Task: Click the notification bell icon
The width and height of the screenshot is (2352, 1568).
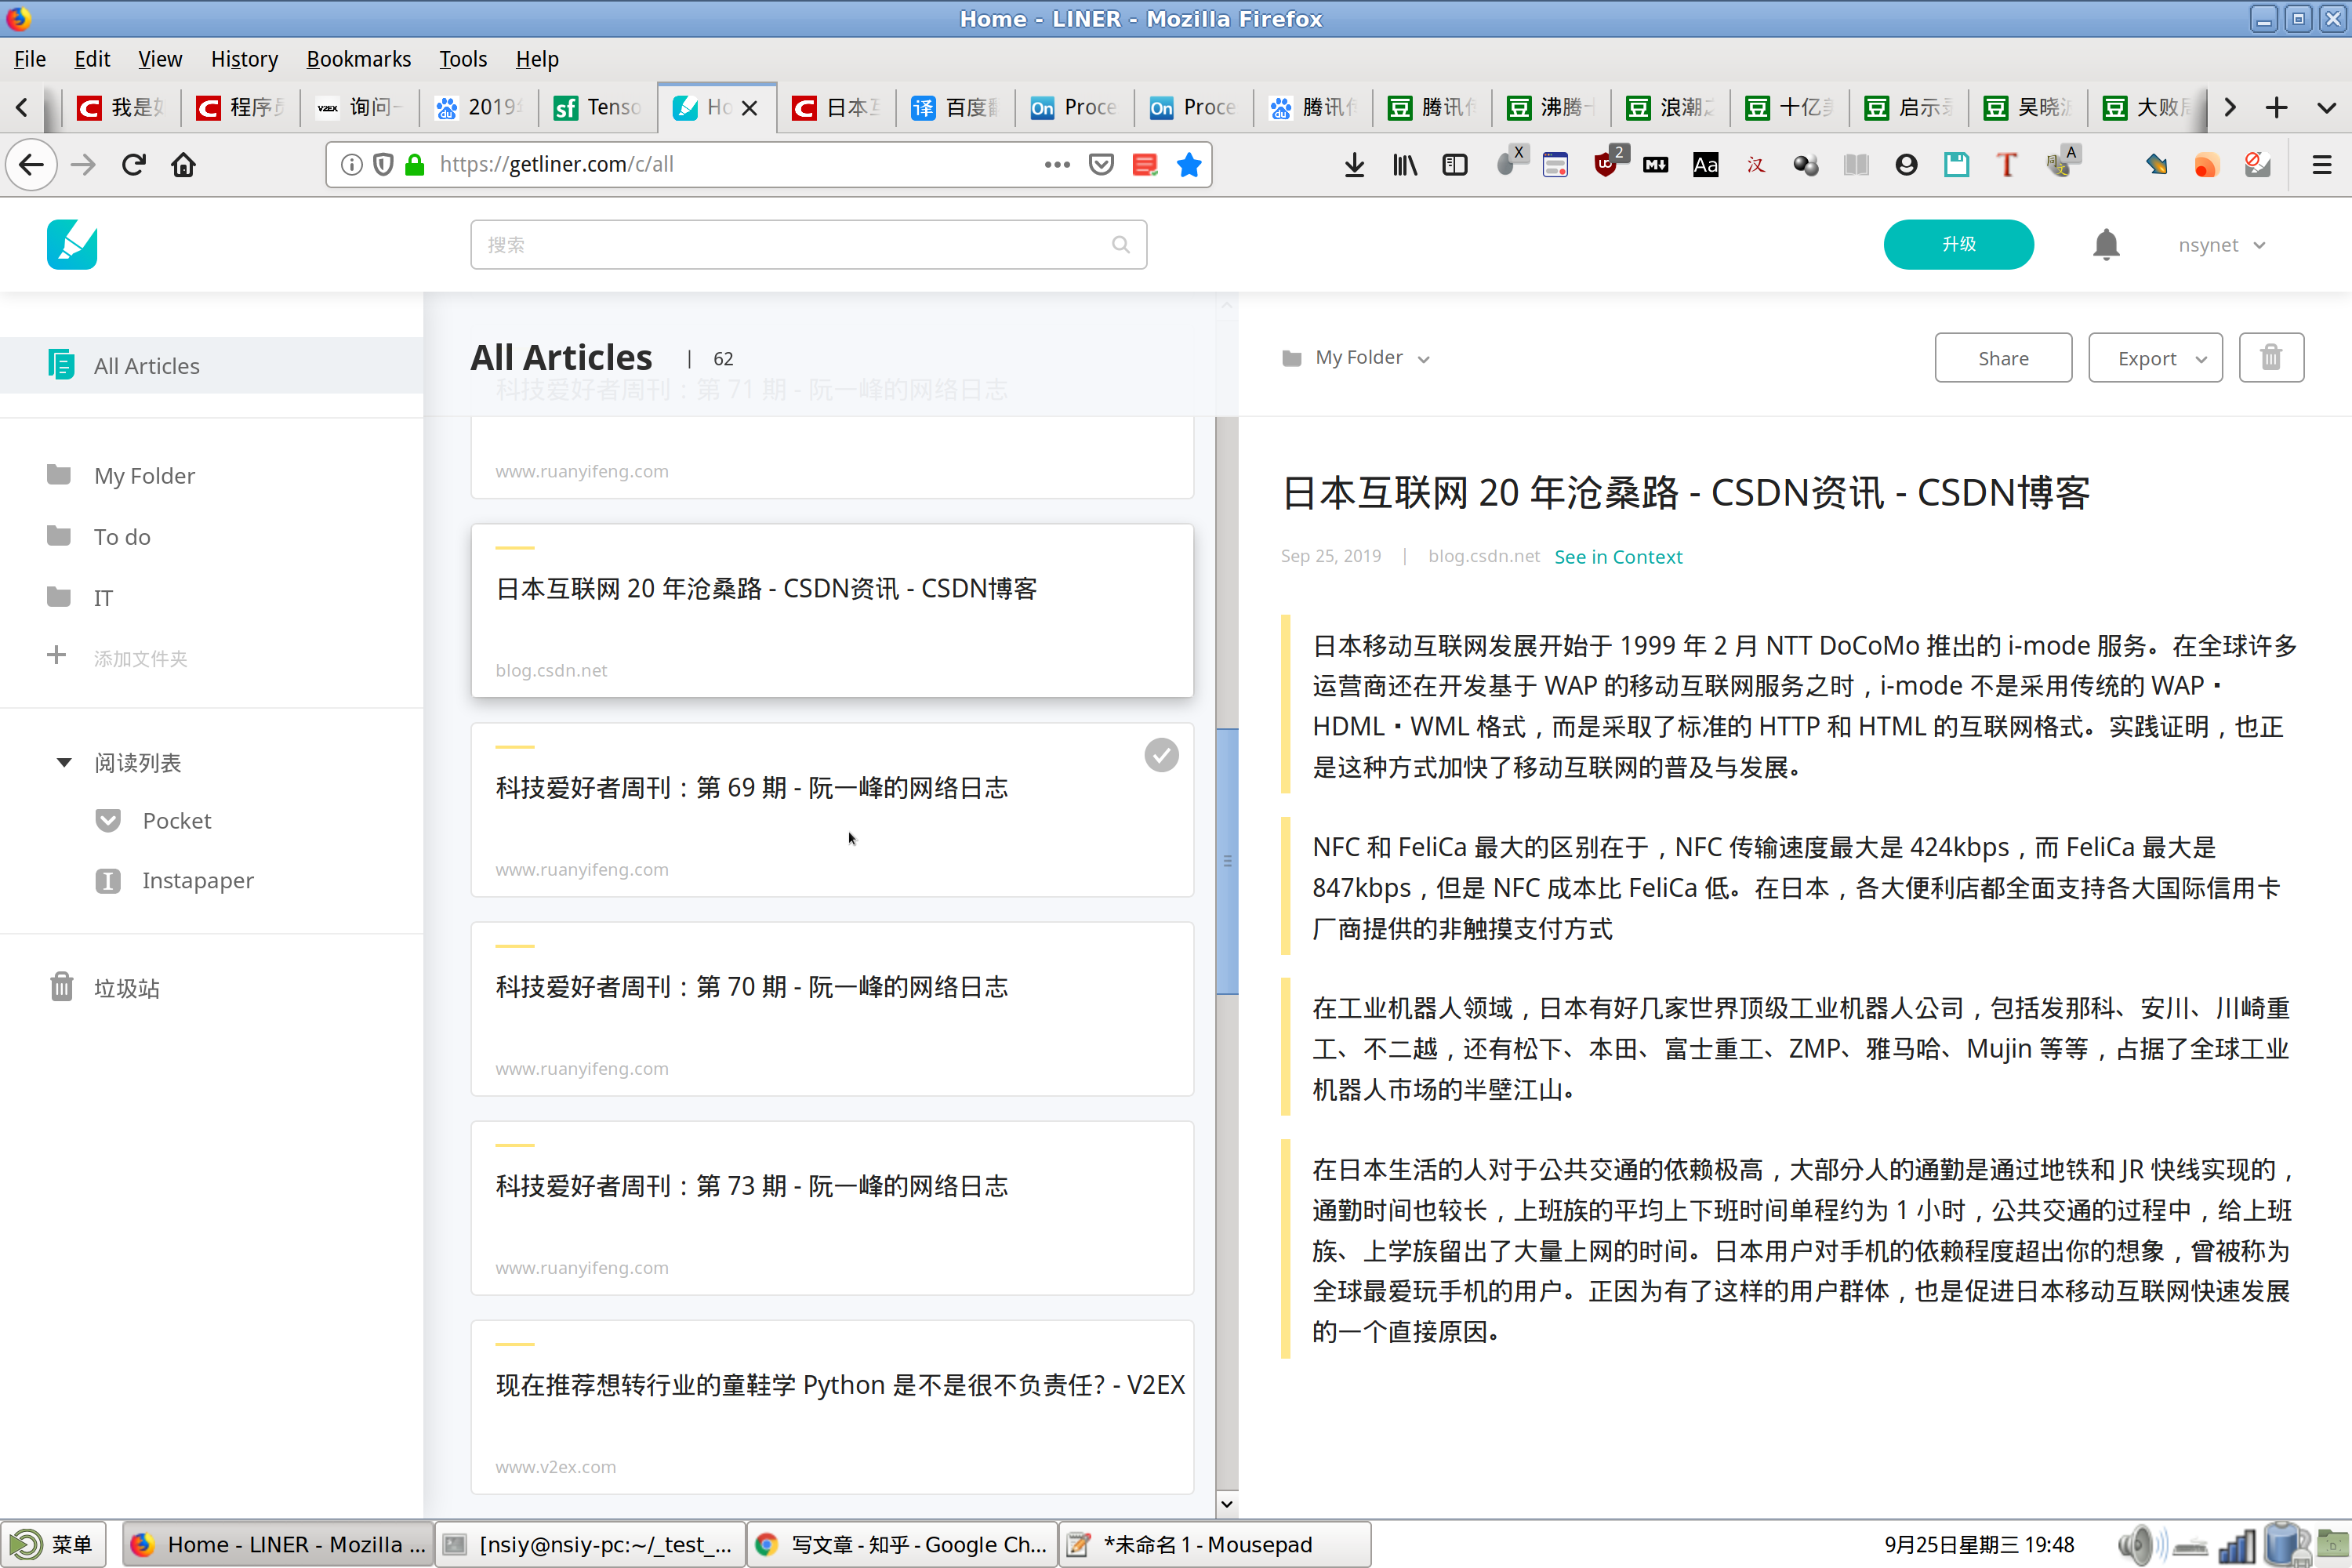Action: [2107, 243]
